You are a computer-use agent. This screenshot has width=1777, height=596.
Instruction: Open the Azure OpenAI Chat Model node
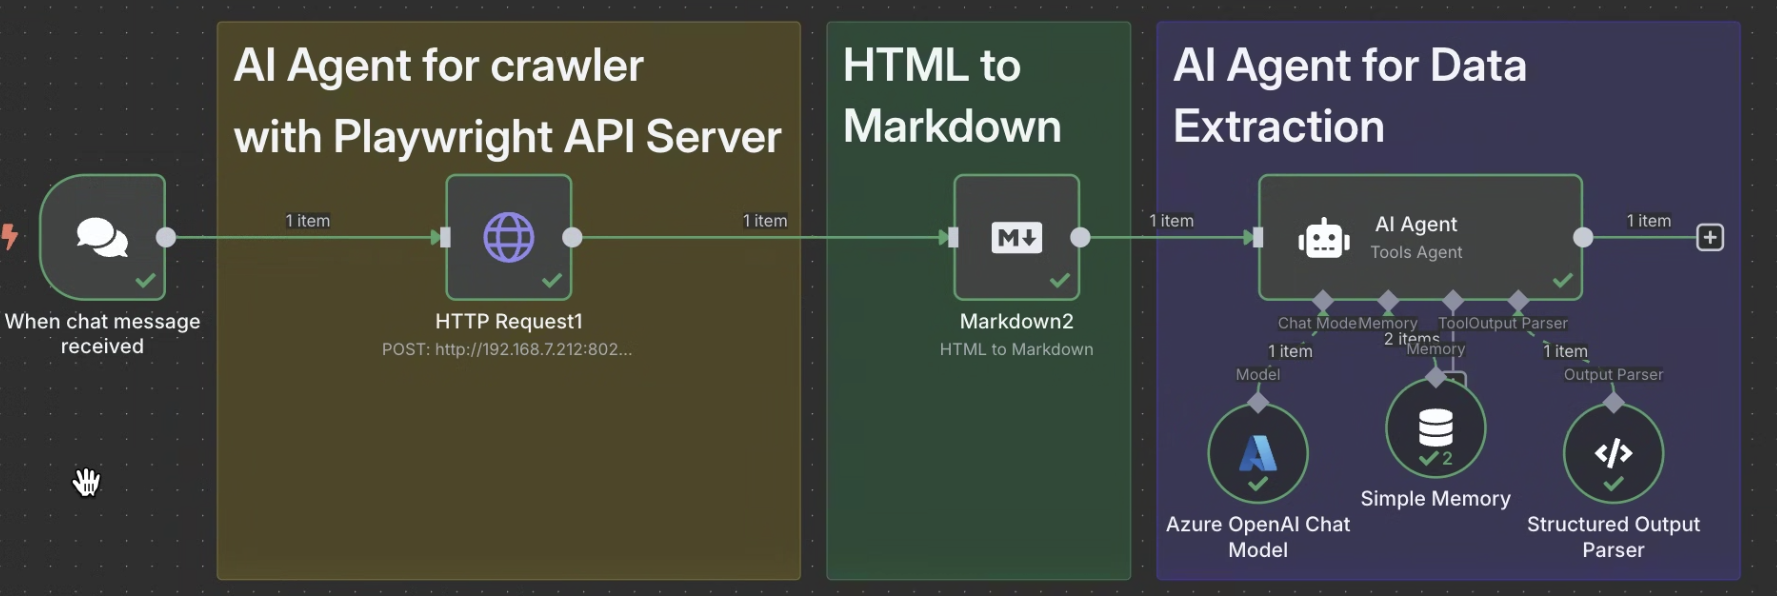point(1258,454)
